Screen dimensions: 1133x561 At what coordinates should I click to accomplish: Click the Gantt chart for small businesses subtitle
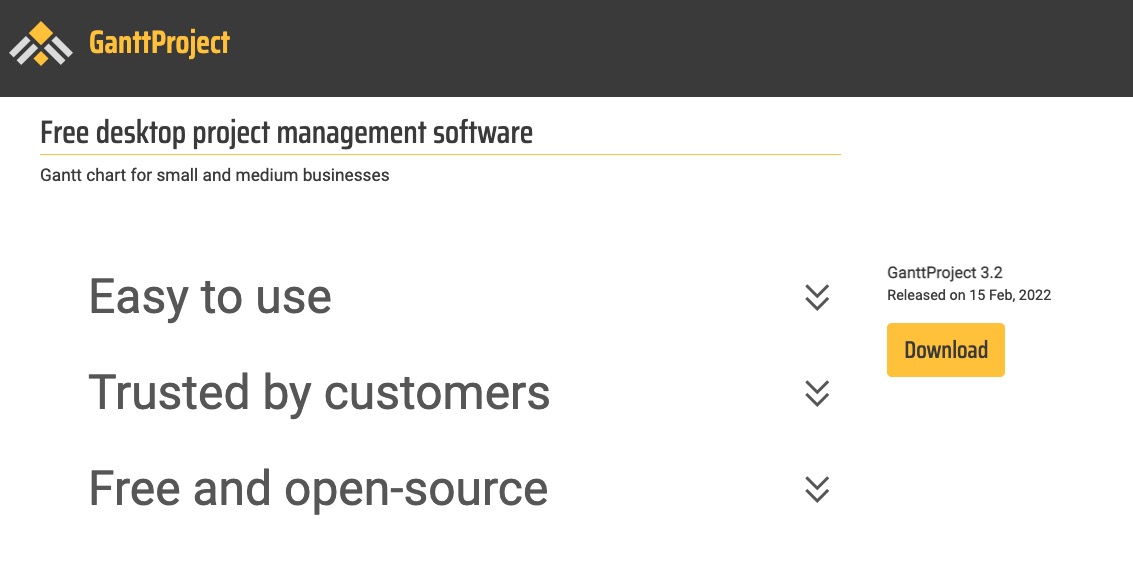tap(215, 175)
